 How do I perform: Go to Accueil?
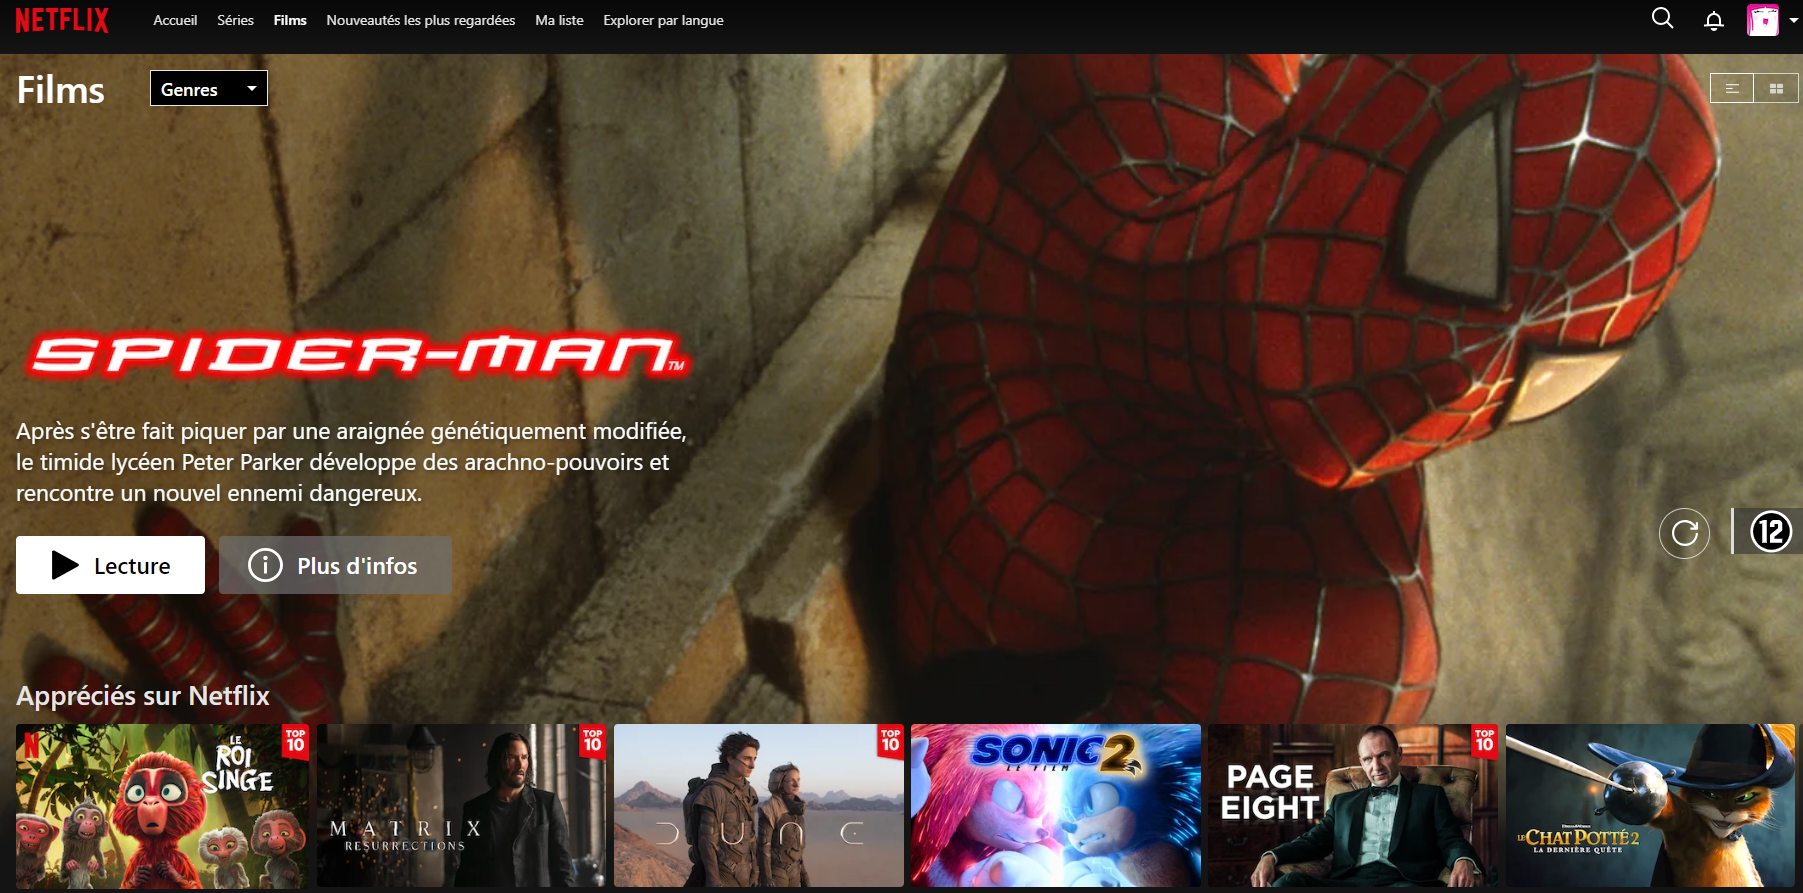(175, 20)
